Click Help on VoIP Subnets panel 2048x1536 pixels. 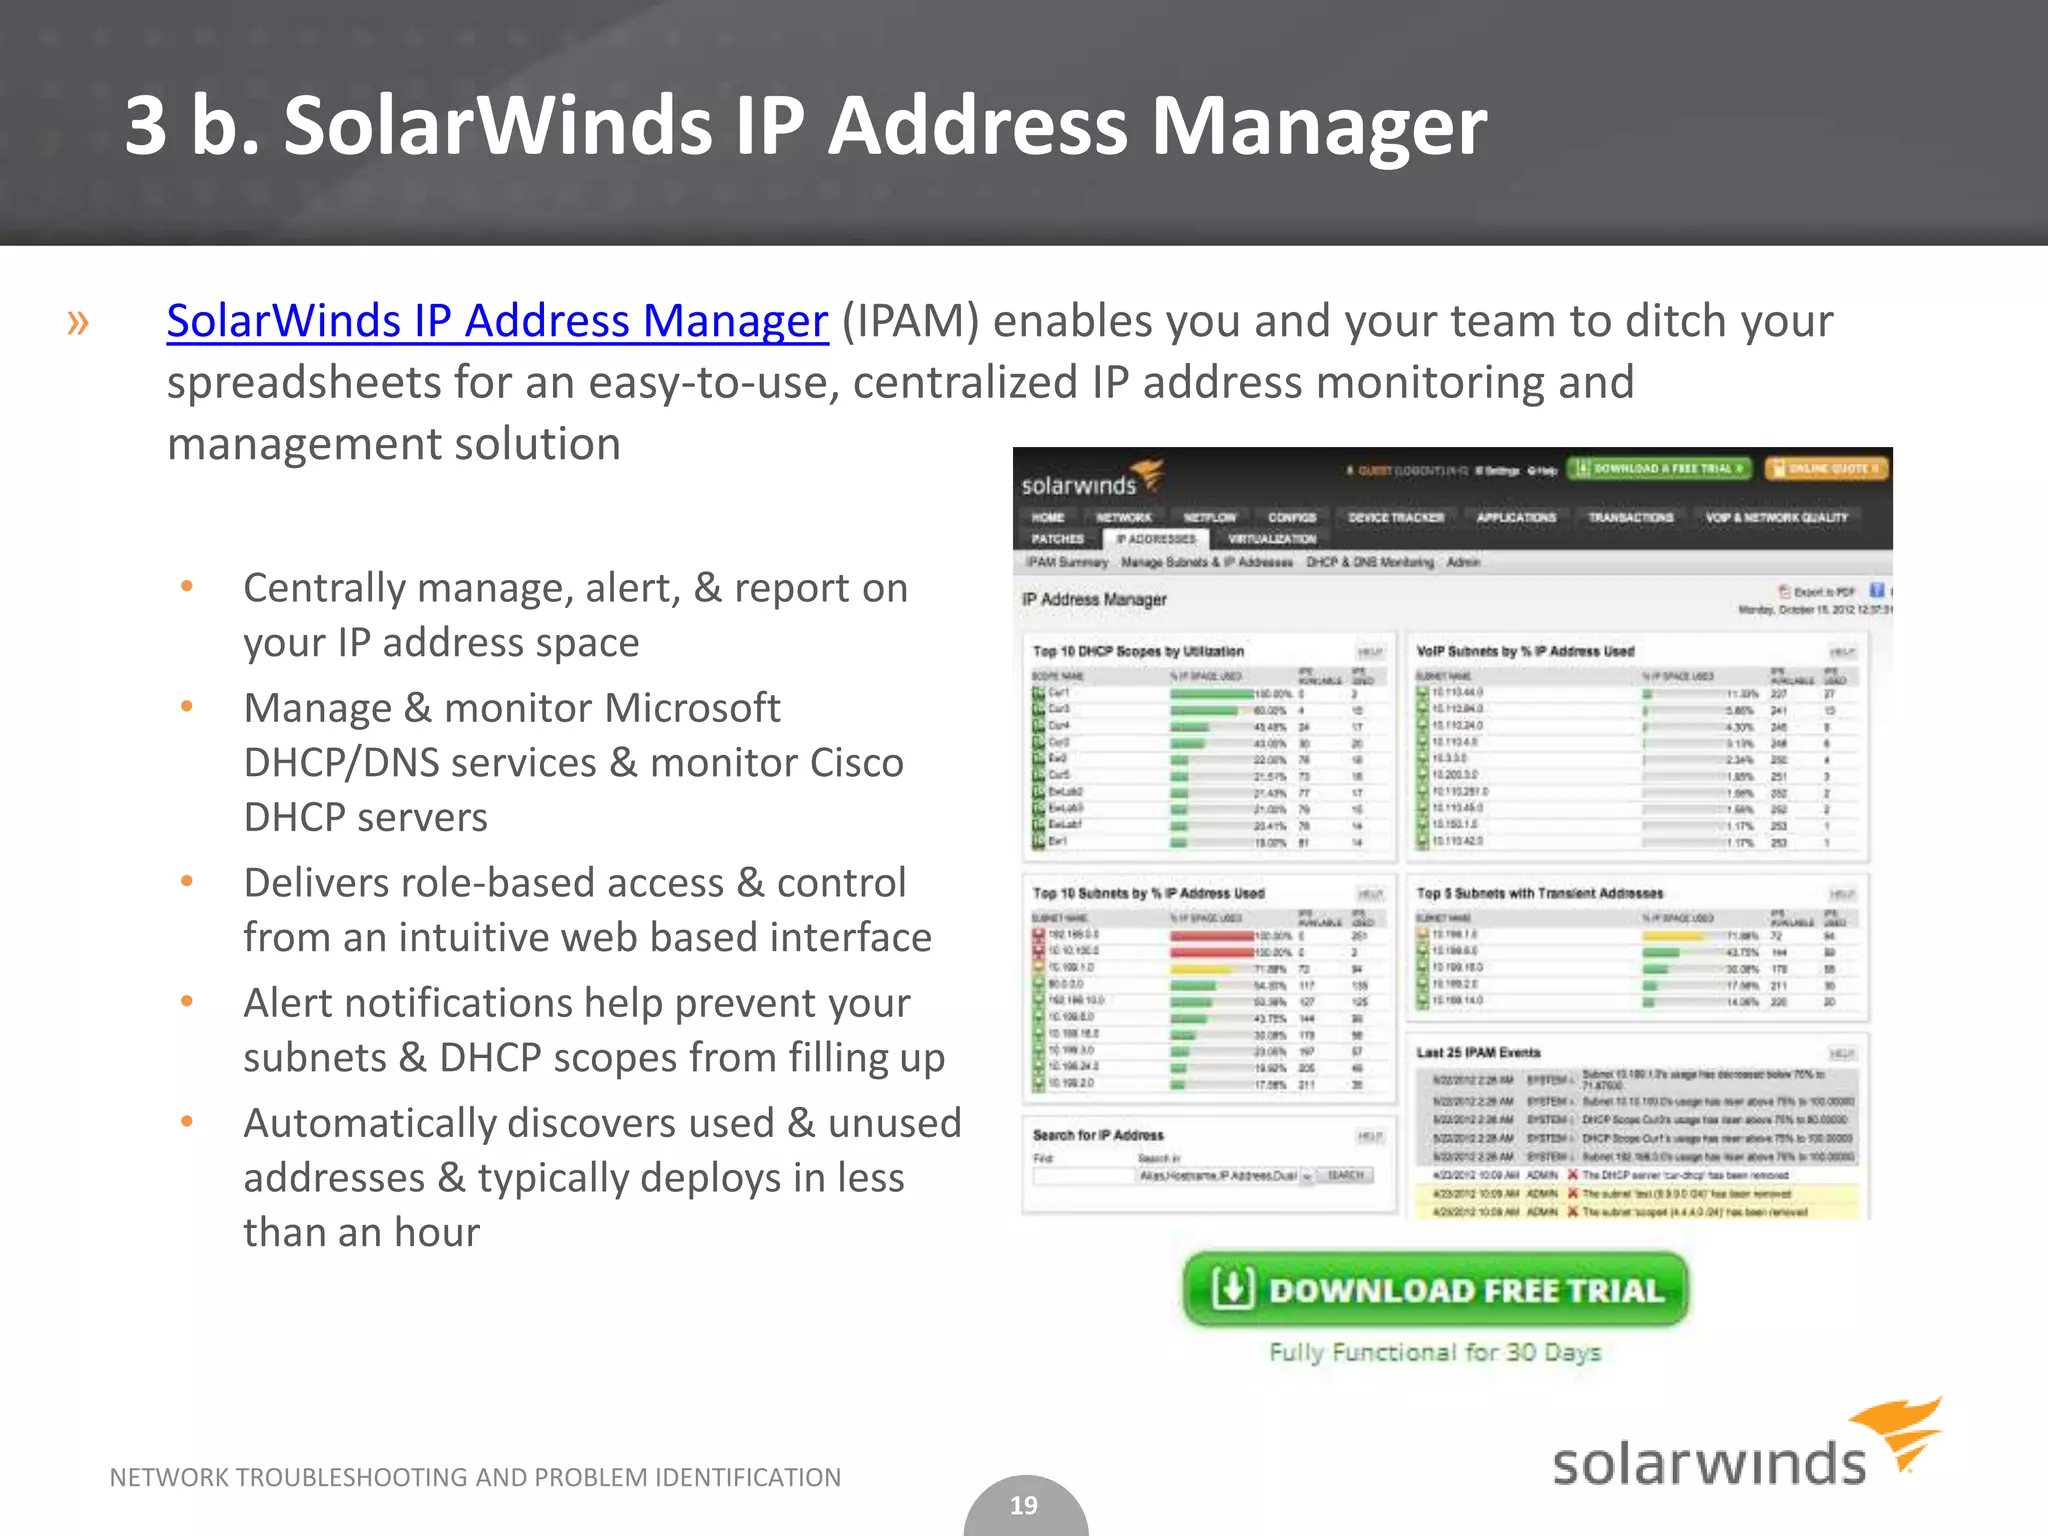pos(1842,652)
